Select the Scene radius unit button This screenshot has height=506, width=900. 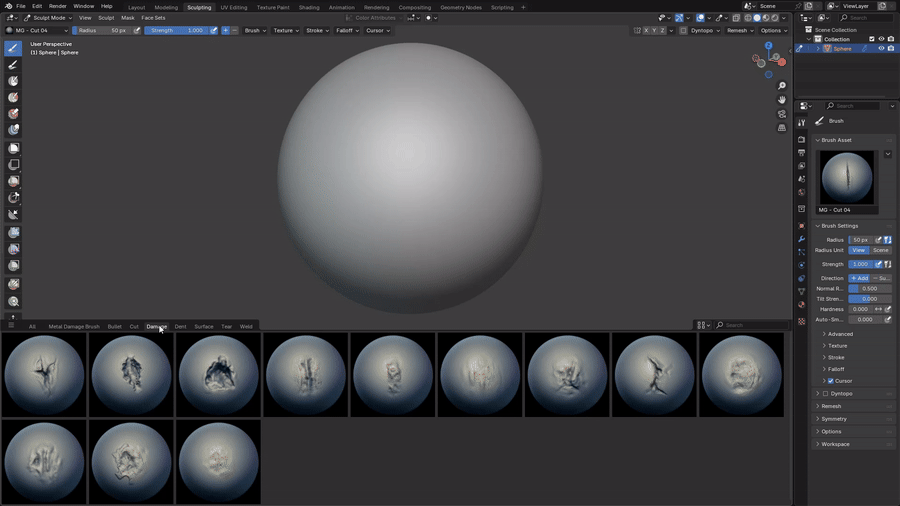tap(880, 250)
